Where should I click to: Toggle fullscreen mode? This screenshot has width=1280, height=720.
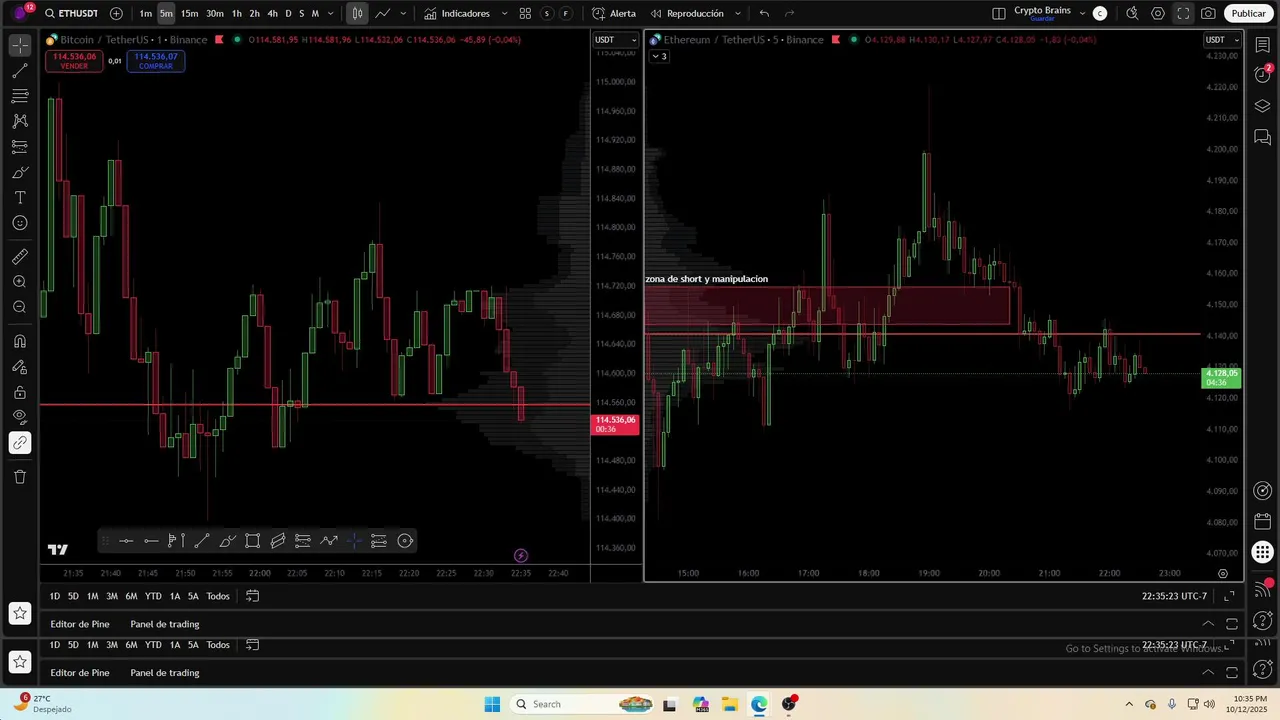click(x=1183, y=13)
